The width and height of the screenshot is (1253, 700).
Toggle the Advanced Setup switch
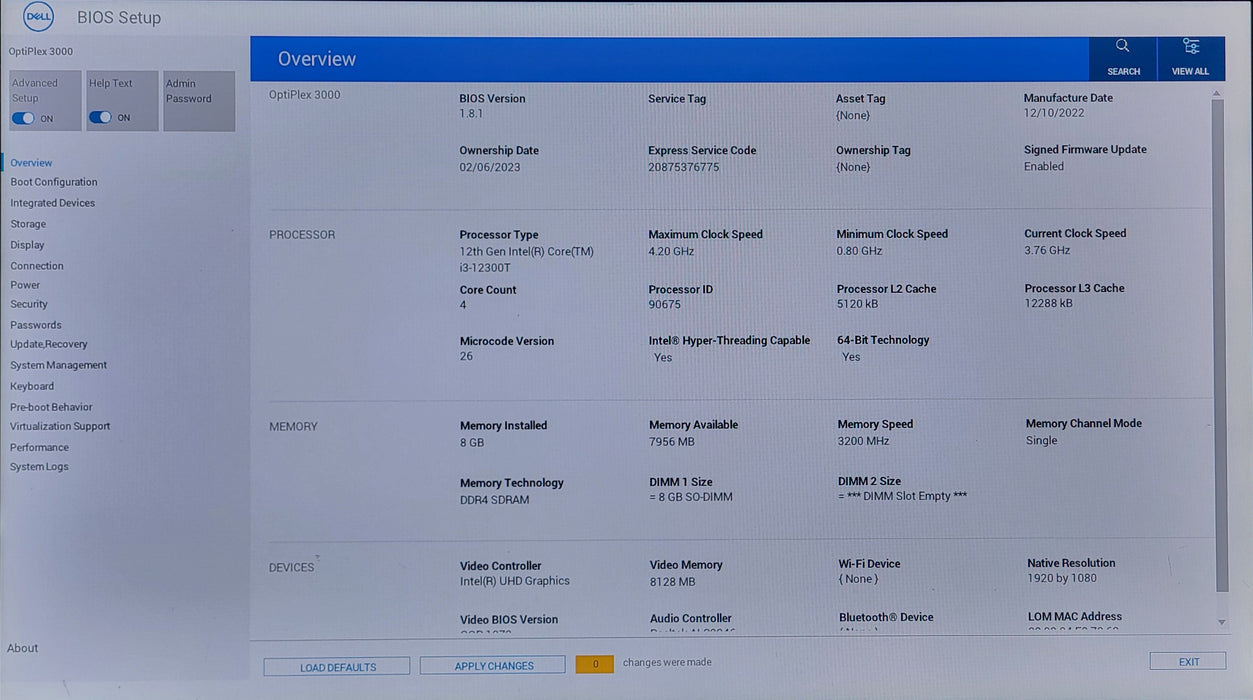[x=23, y=118]
